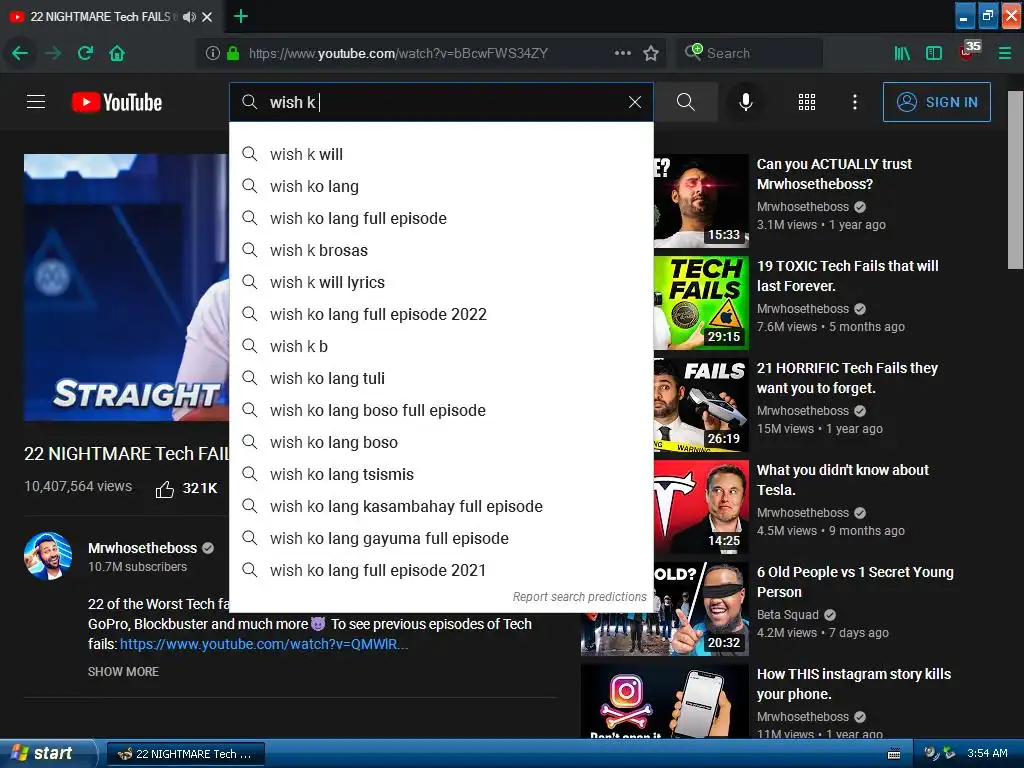Choose suggestion "wish ko lang gayuma full episode"

coord(441,538)
